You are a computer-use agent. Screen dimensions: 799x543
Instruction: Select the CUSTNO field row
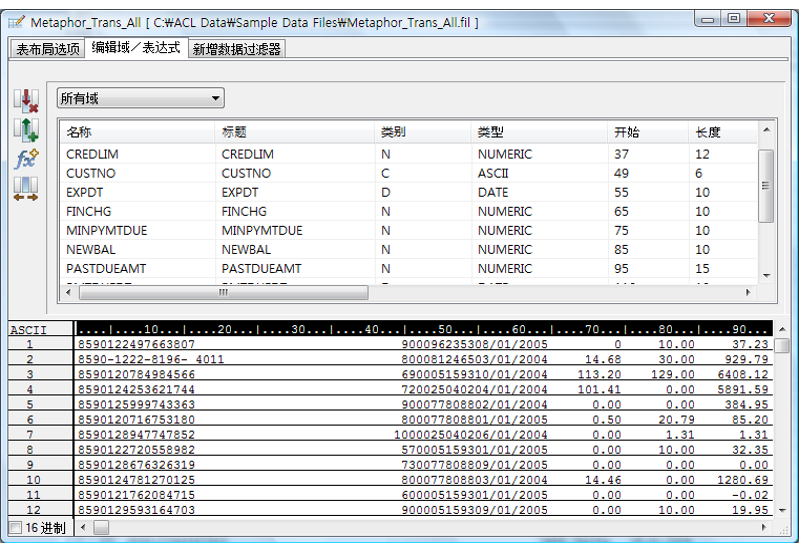(x=91, y=174)
